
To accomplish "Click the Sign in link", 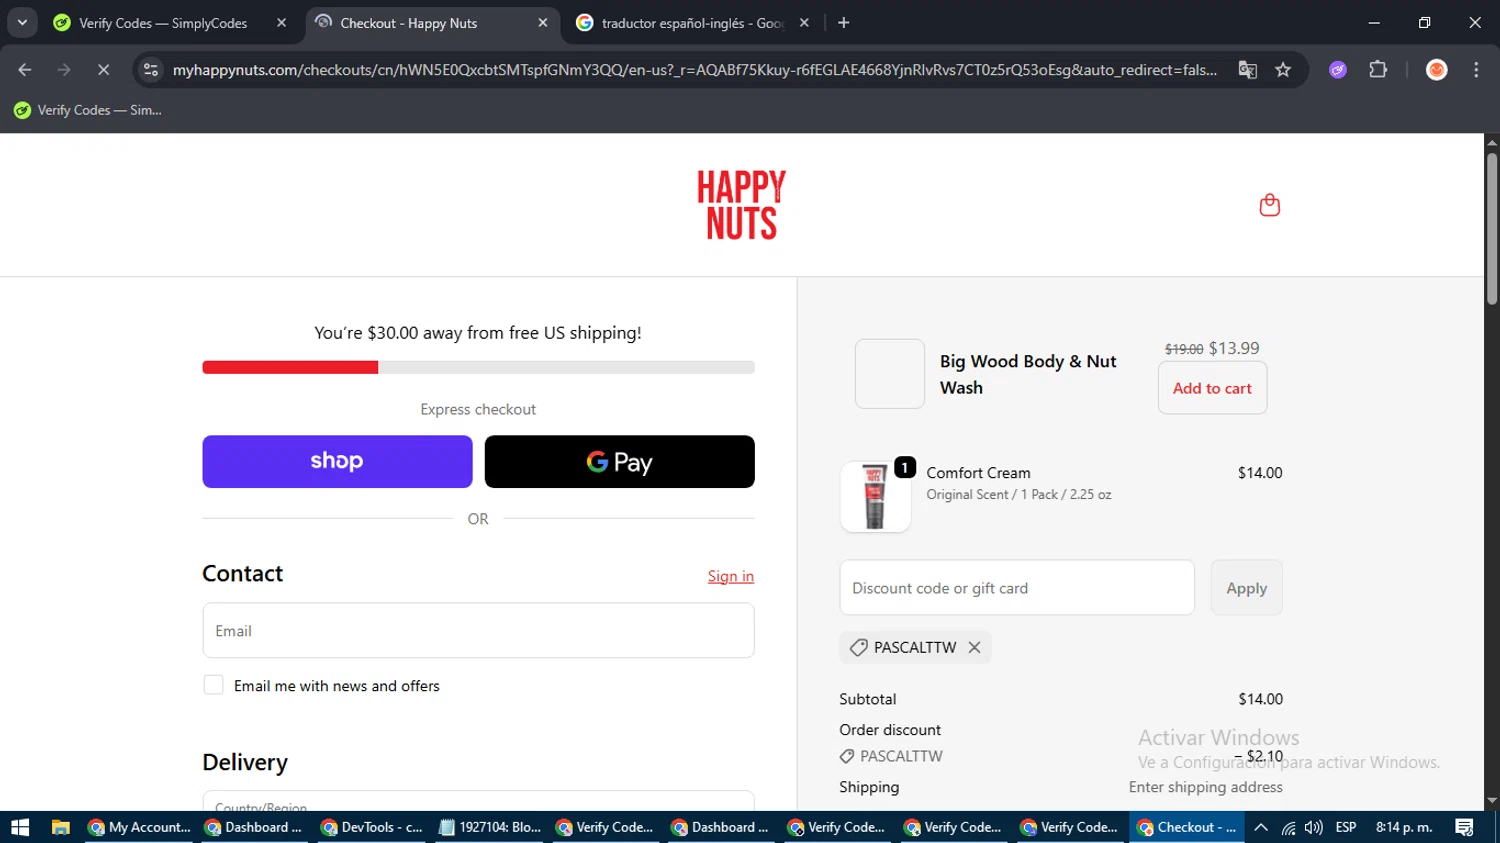I will [731, 576].
